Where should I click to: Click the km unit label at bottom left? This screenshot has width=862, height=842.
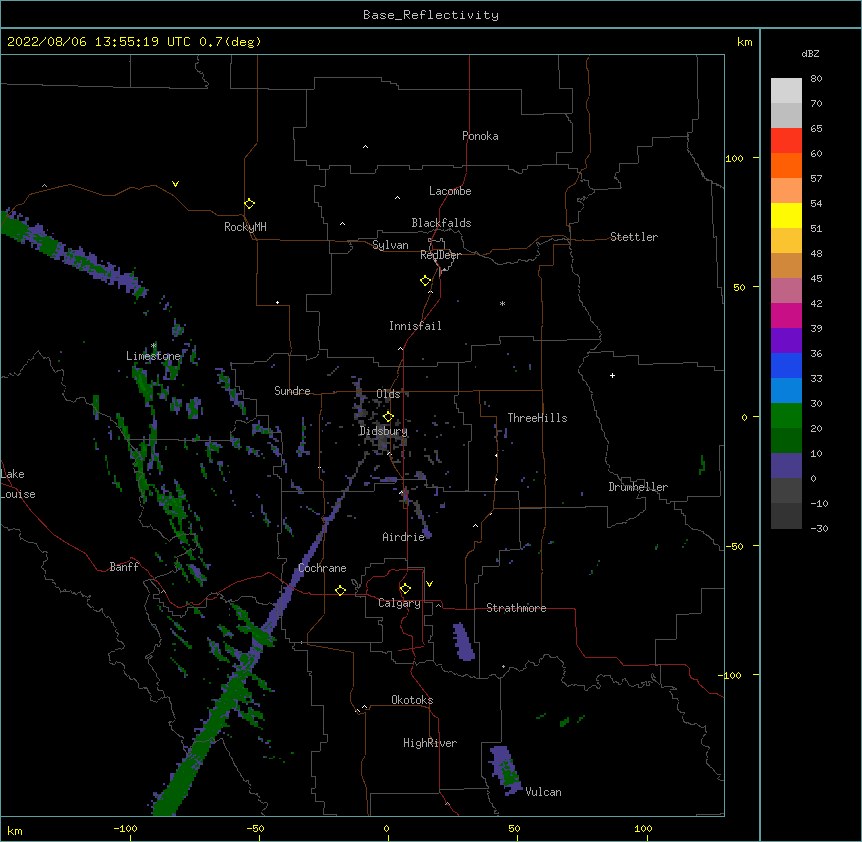15,831
